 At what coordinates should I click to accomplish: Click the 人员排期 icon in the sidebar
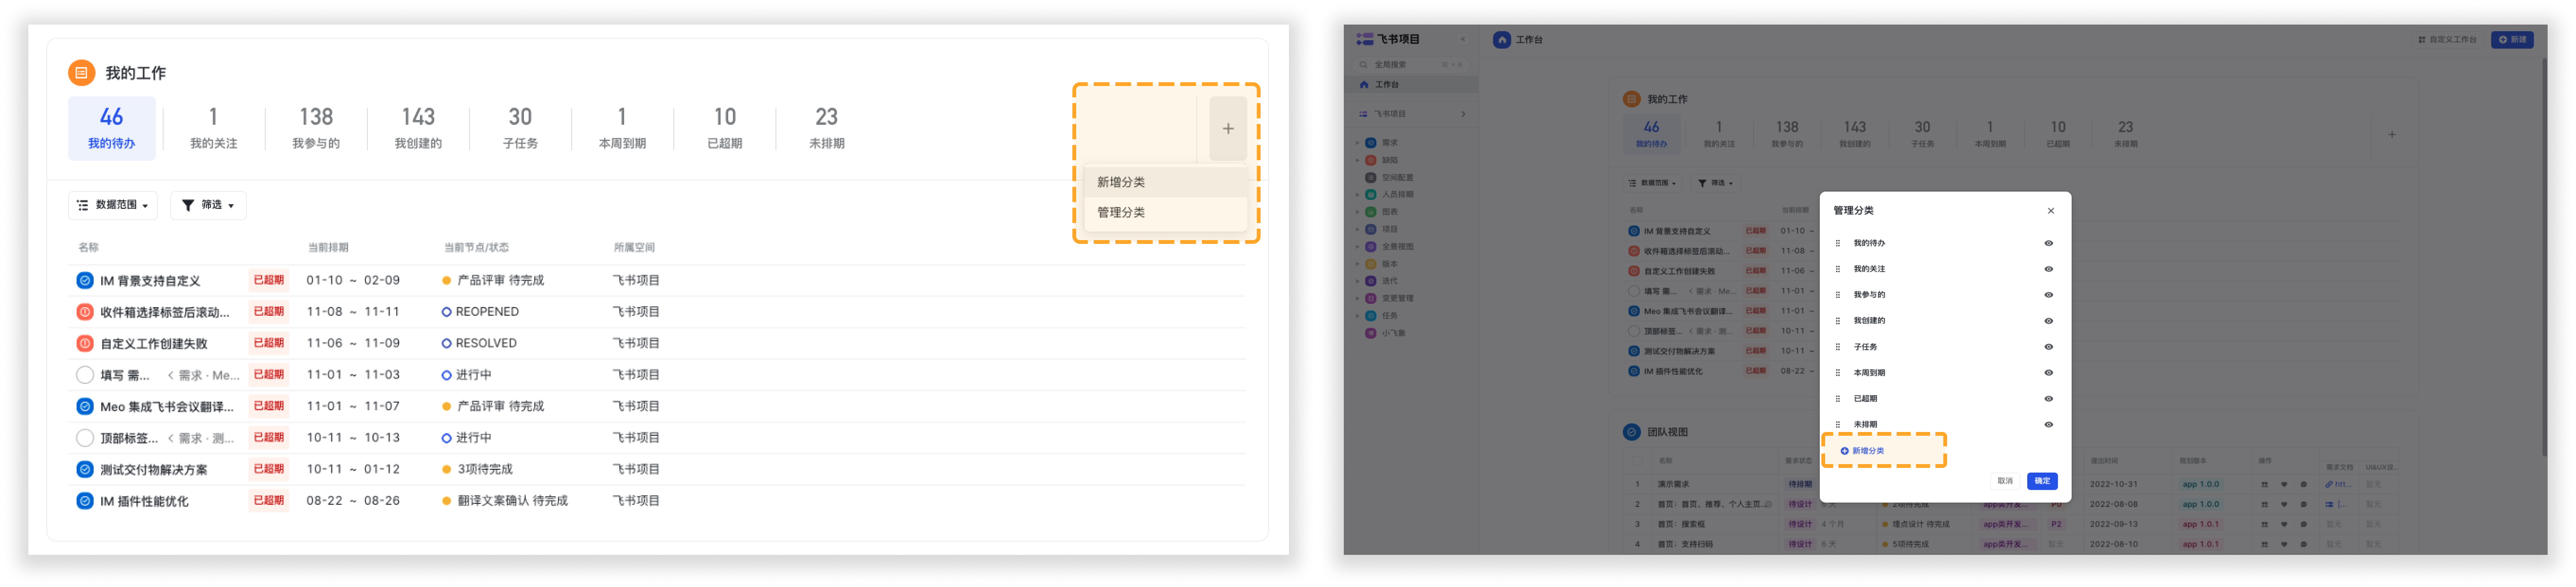click(x=1371, y=195)
